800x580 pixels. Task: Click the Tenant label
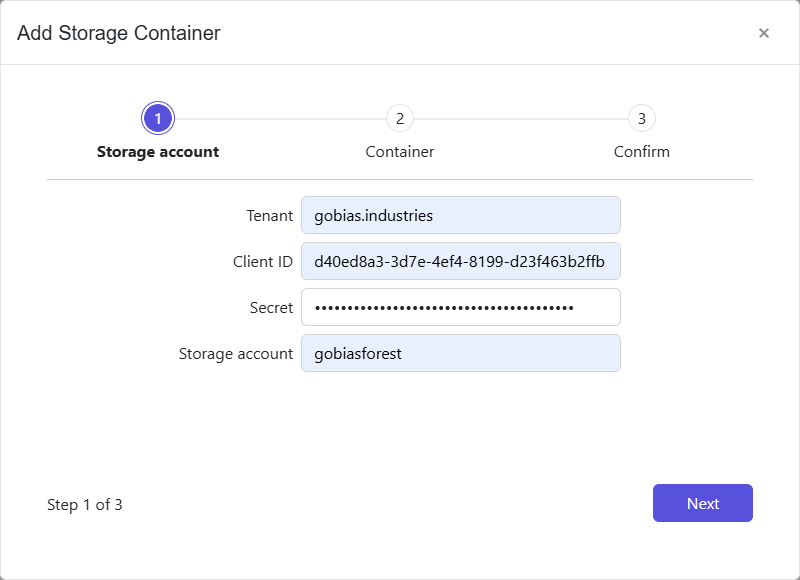point(269,214)
